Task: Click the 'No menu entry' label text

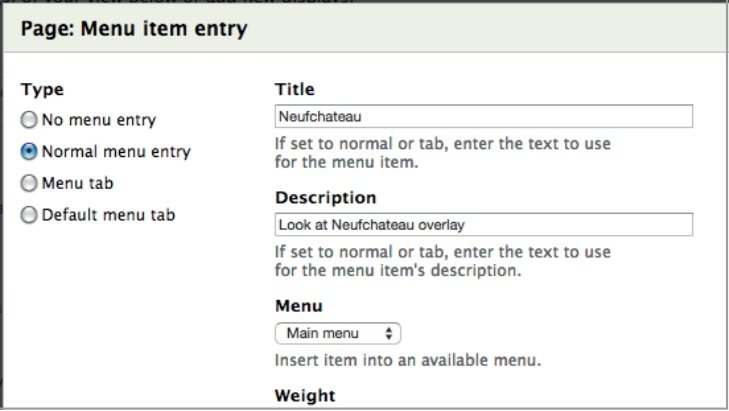Action: tap(99, 121)
